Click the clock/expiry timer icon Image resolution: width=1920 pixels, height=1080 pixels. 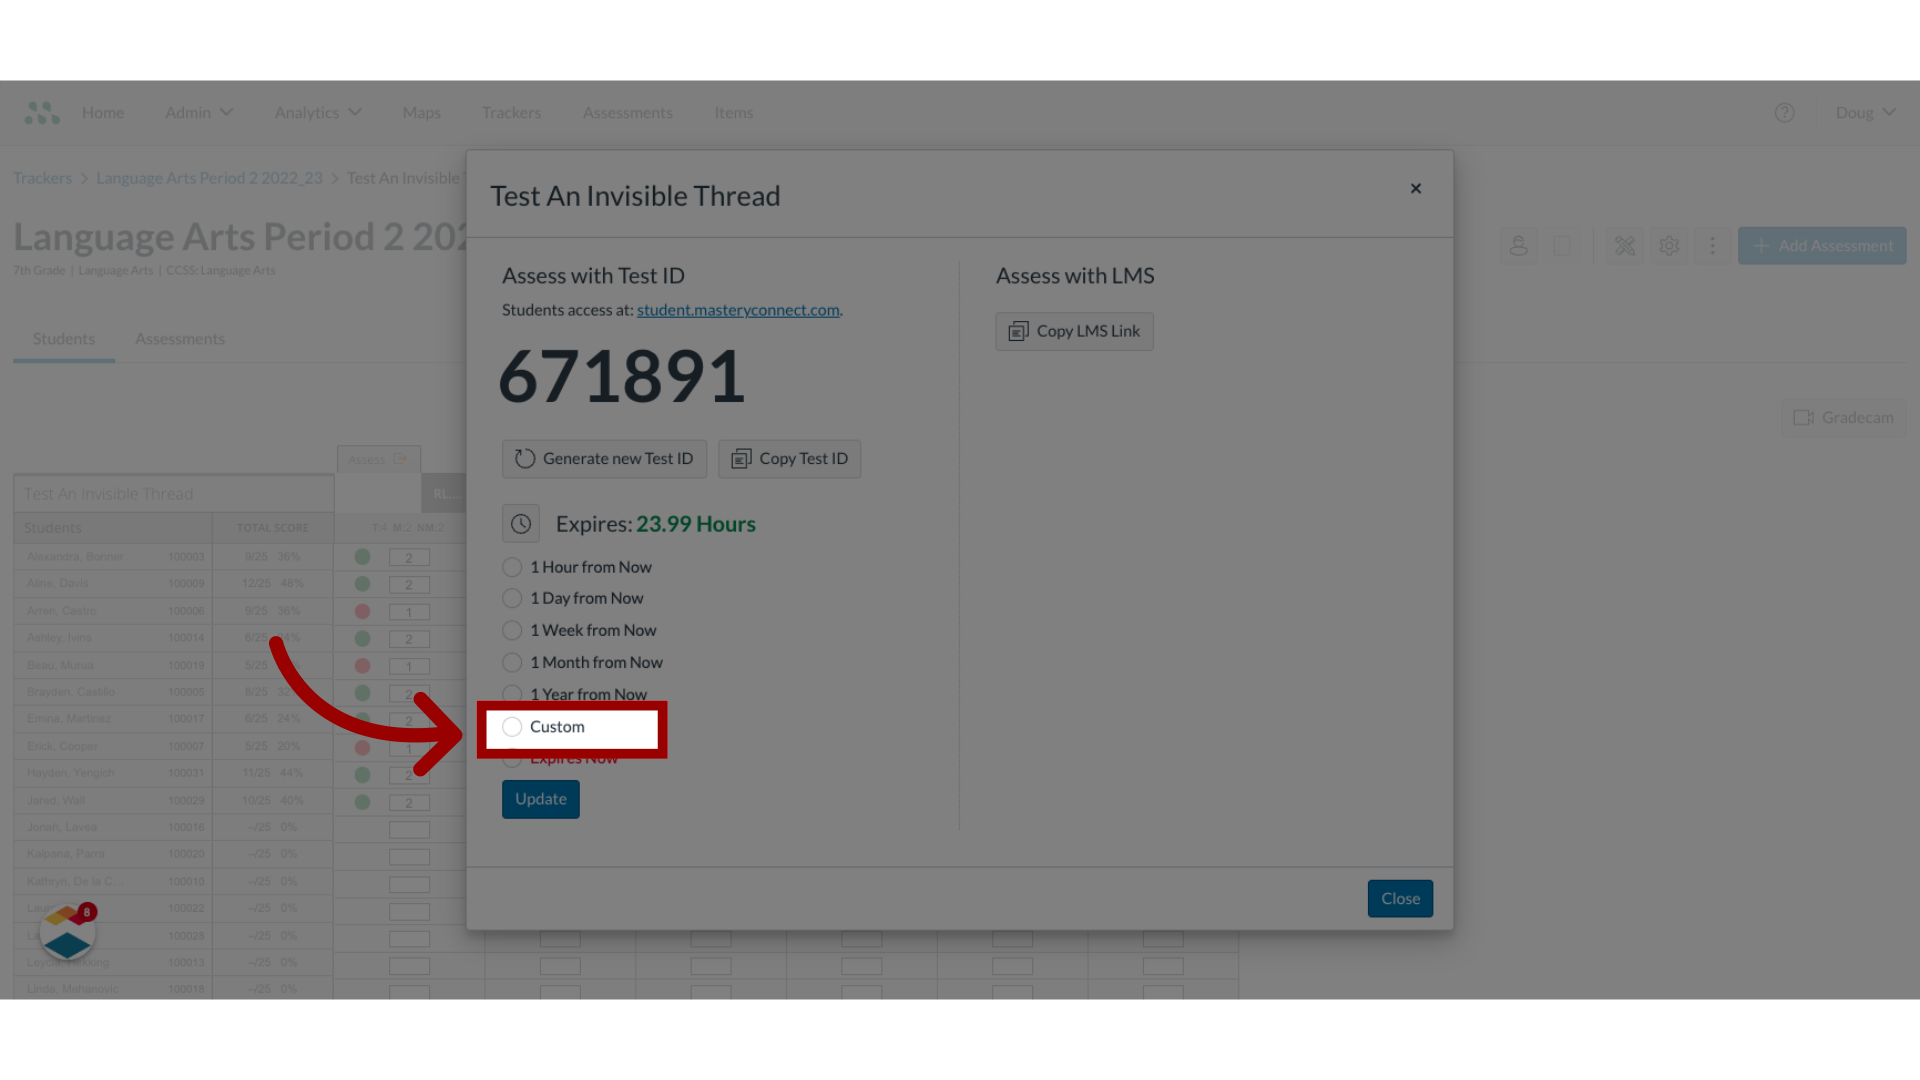tap(520, 522)
